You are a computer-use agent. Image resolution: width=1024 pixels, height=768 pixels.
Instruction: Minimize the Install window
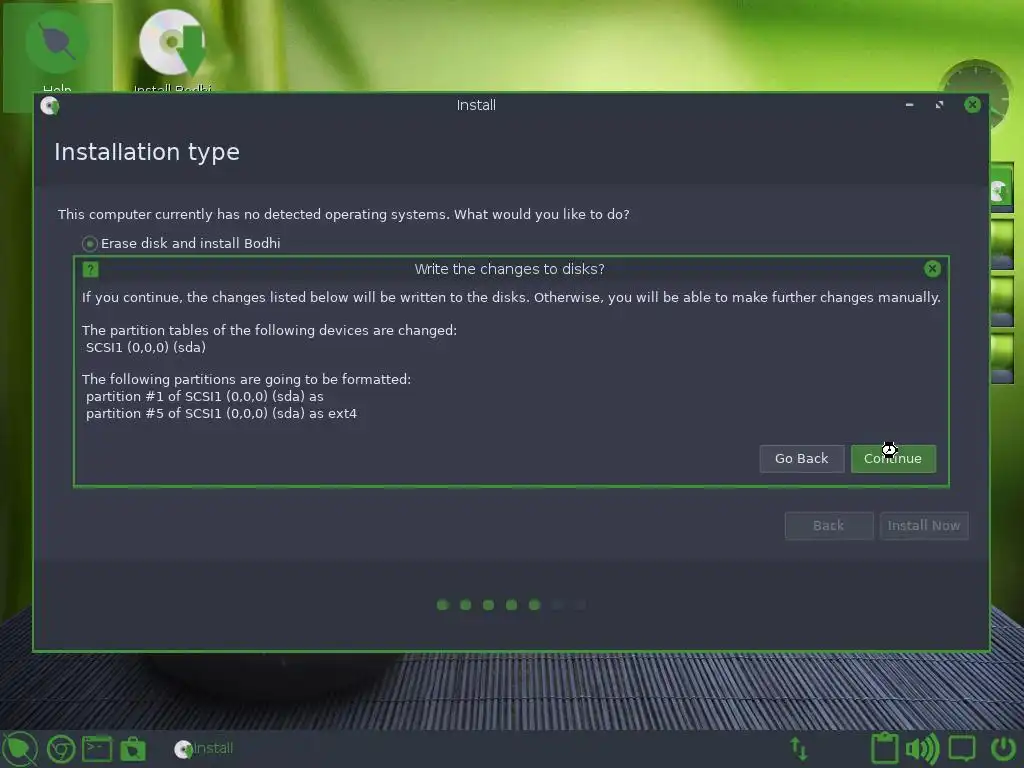909,105
